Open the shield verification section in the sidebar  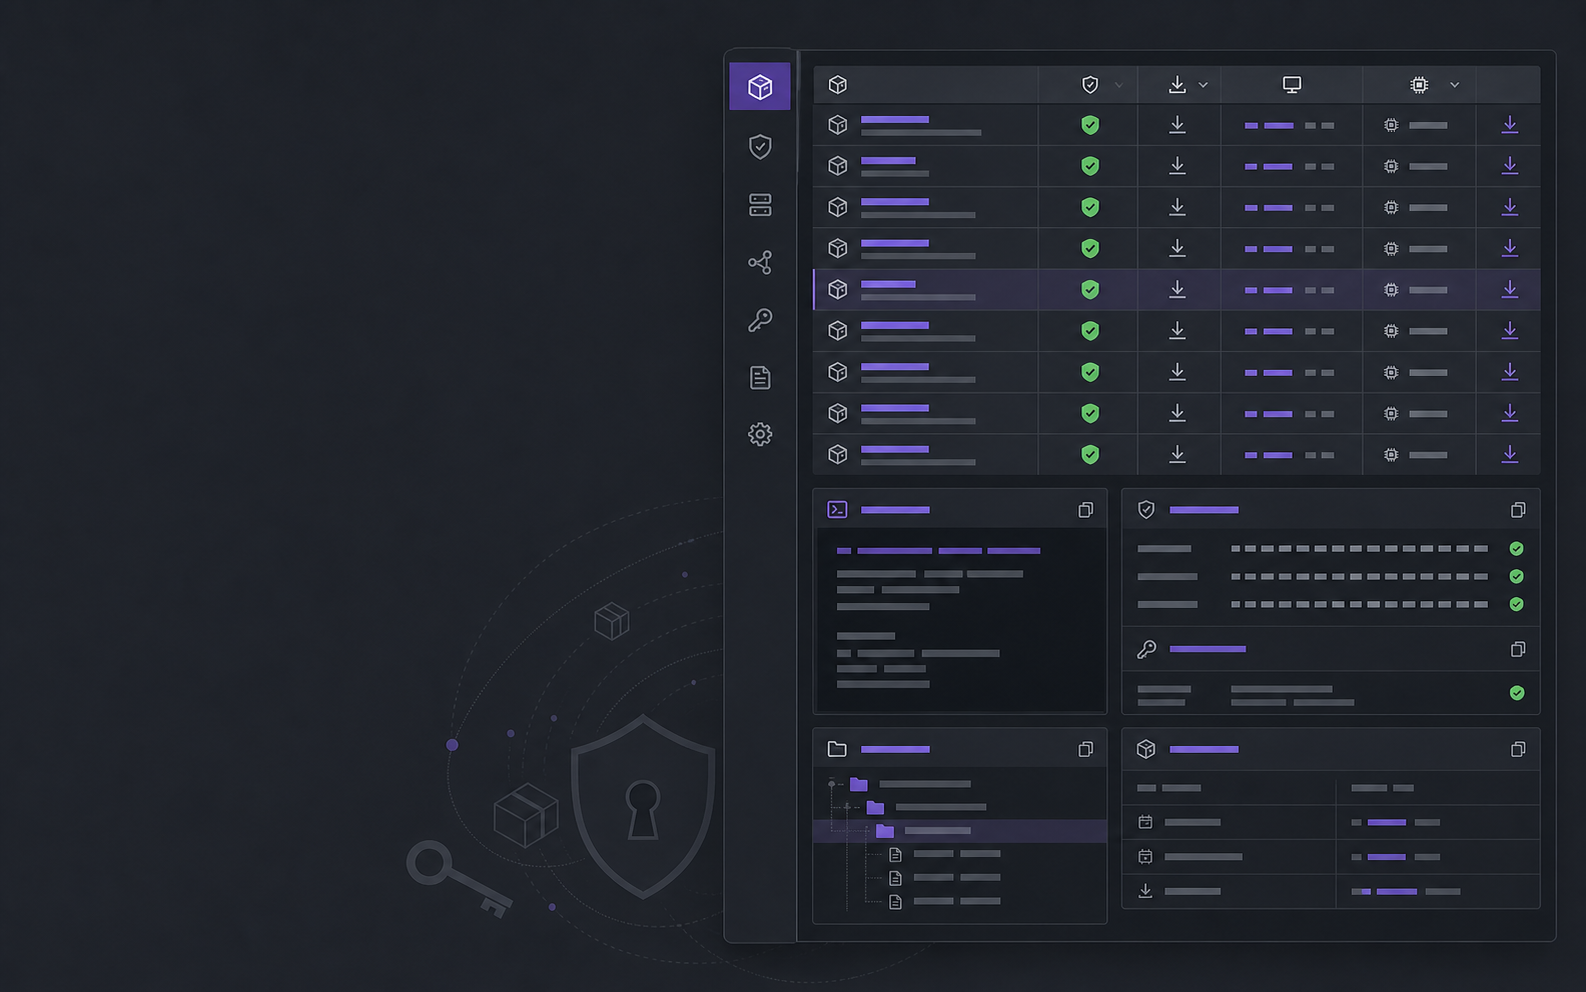click(760, 147)
